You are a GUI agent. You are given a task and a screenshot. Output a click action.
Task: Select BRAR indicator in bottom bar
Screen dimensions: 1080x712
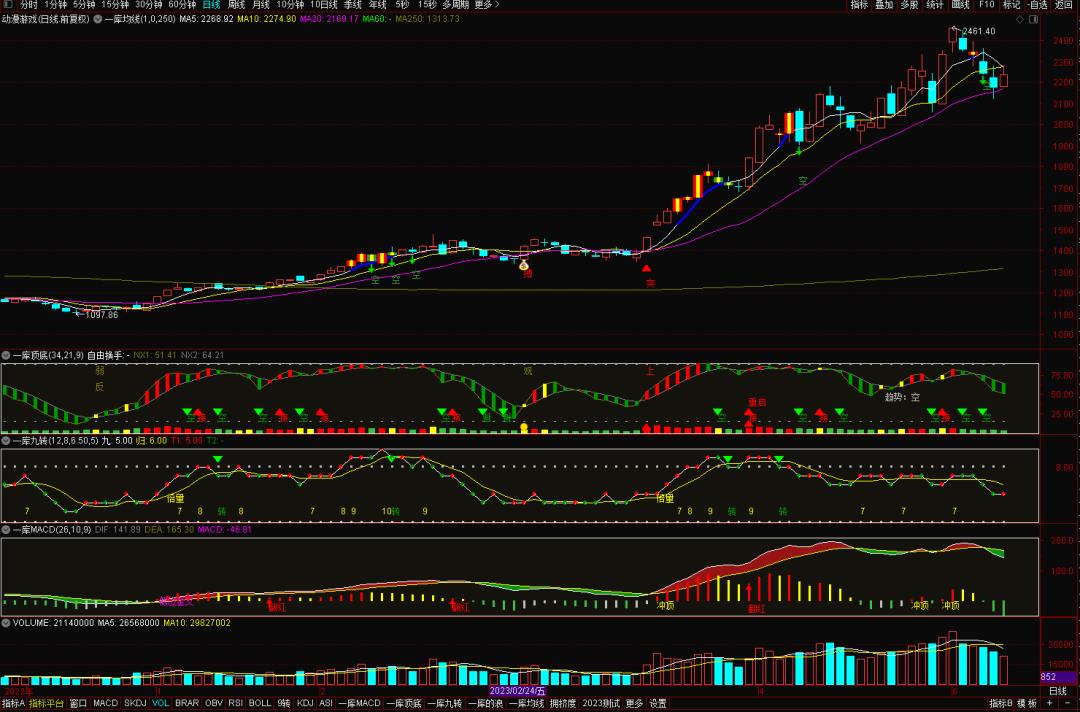(187, 703)
